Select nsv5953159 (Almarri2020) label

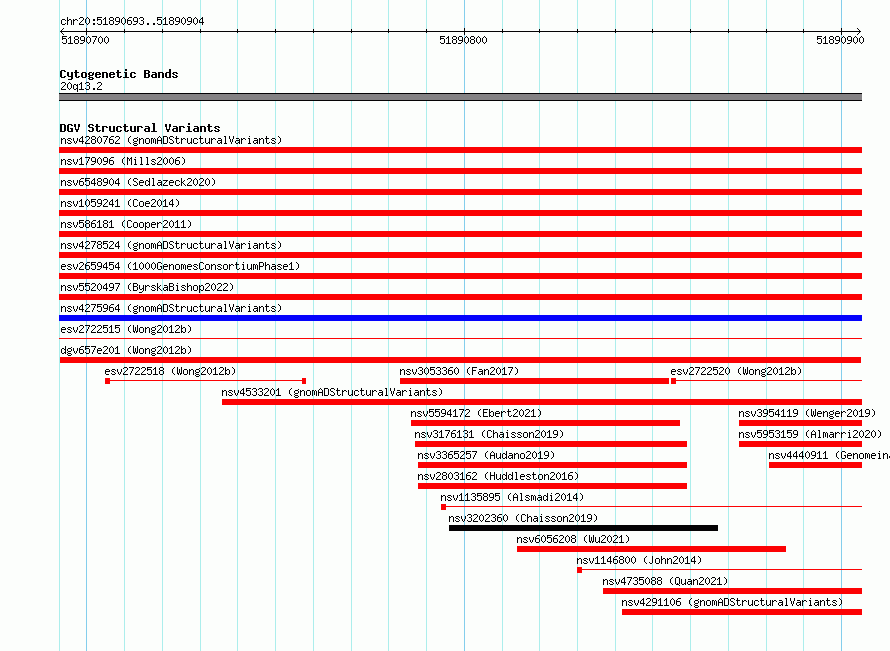(810, 434)
